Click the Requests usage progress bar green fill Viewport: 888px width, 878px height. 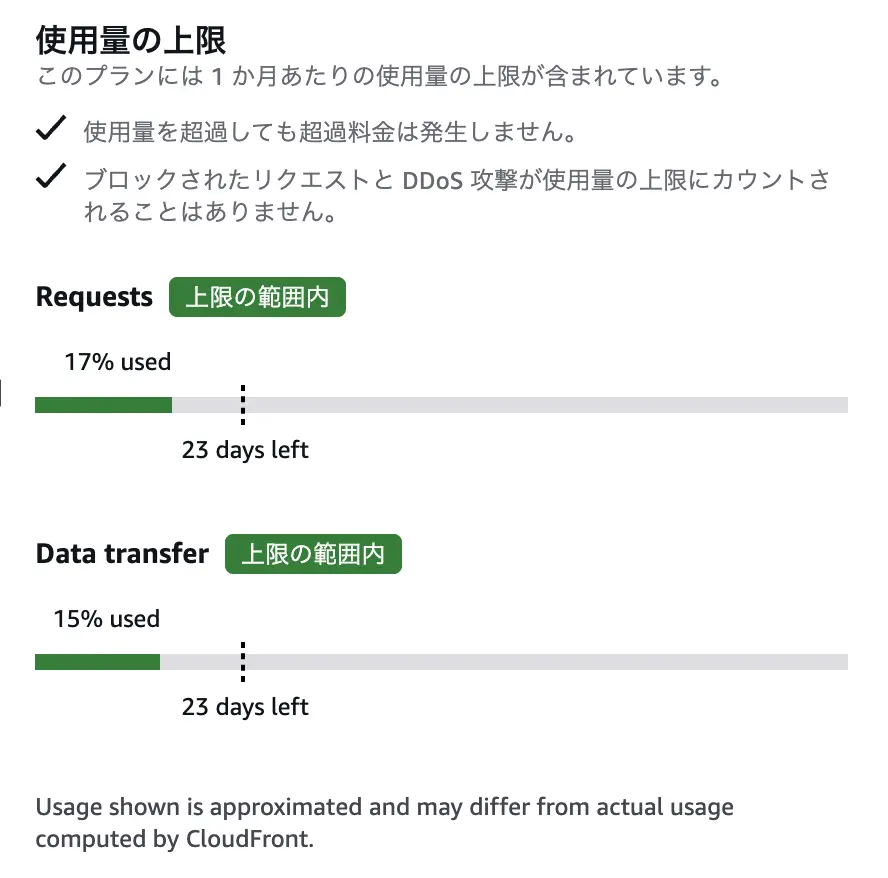click(x=103, y=405)
